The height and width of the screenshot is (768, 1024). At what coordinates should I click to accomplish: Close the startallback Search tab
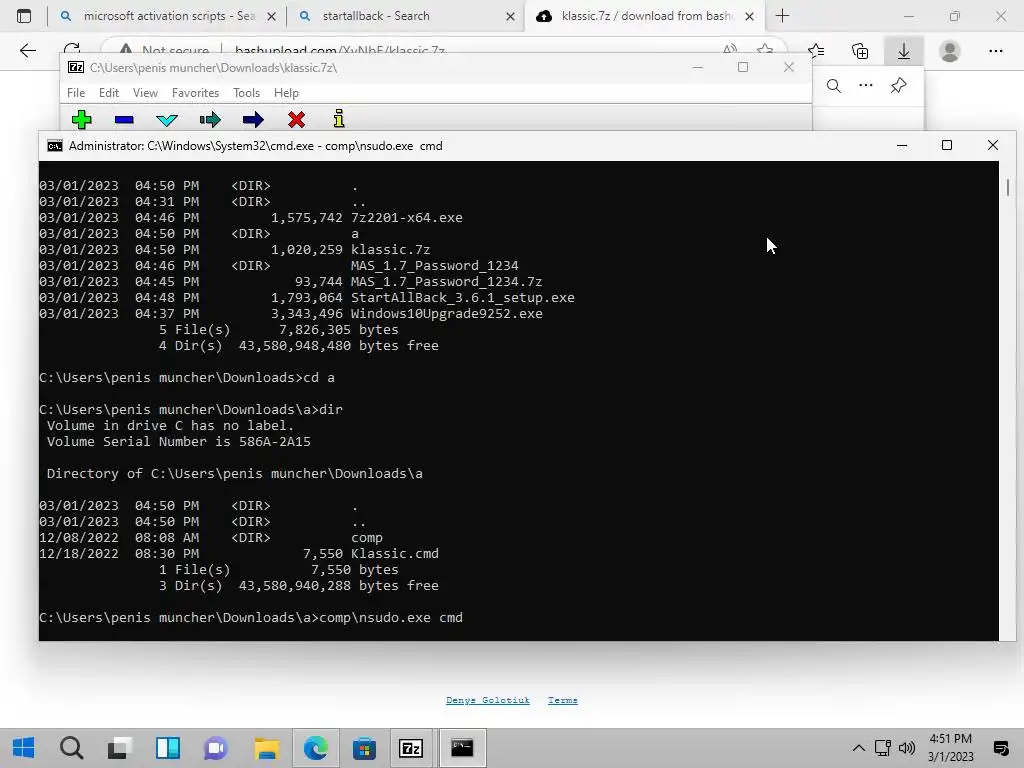coord(511,16)
